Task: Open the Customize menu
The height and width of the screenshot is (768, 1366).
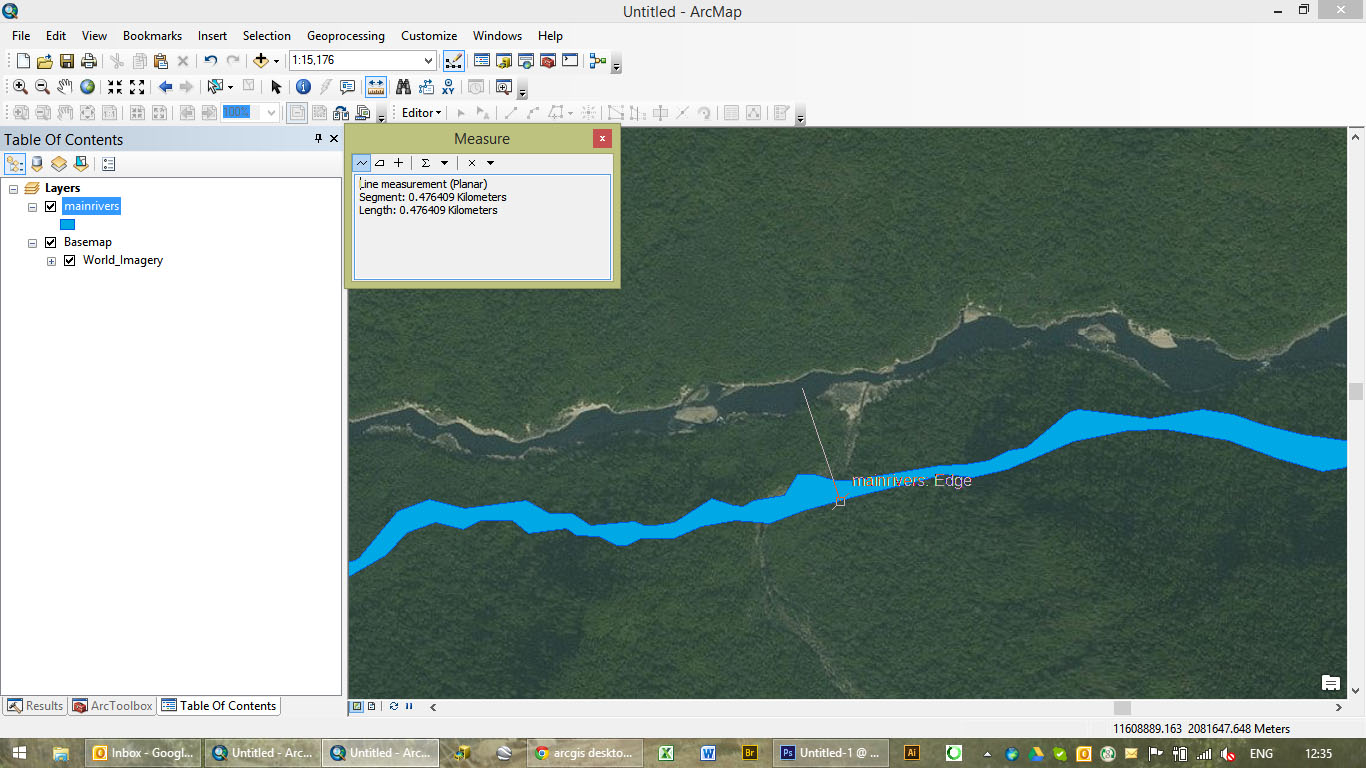Action: click(x=429, y=35)
